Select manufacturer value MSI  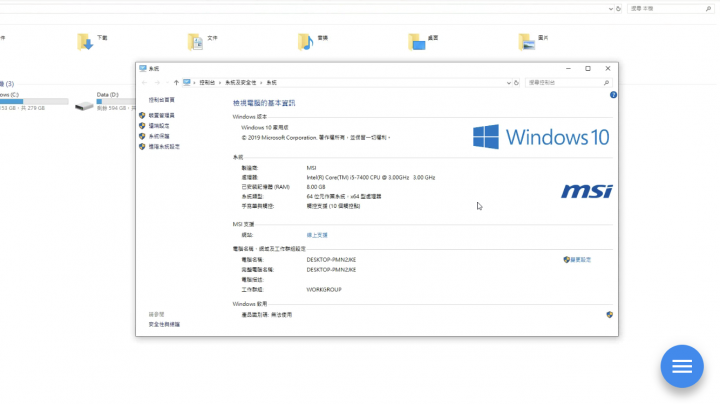311,168
